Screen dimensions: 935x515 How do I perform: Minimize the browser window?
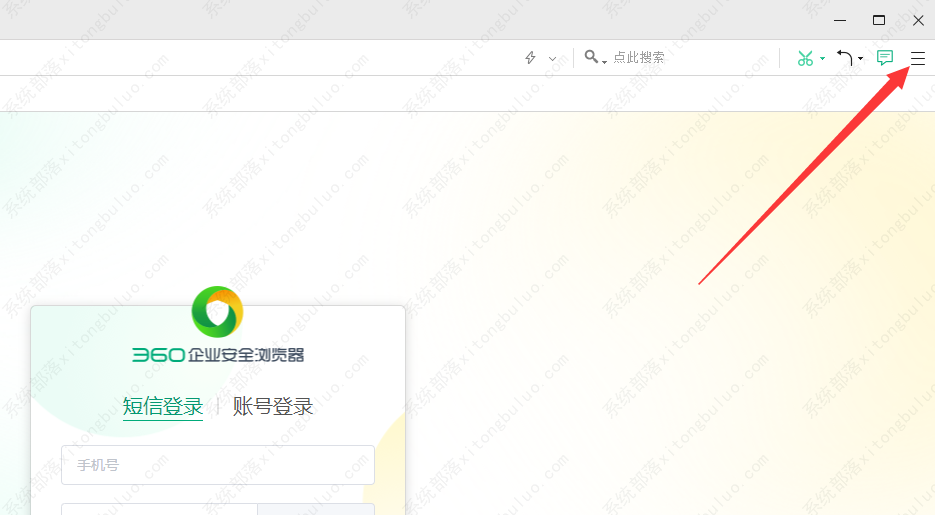840,20
